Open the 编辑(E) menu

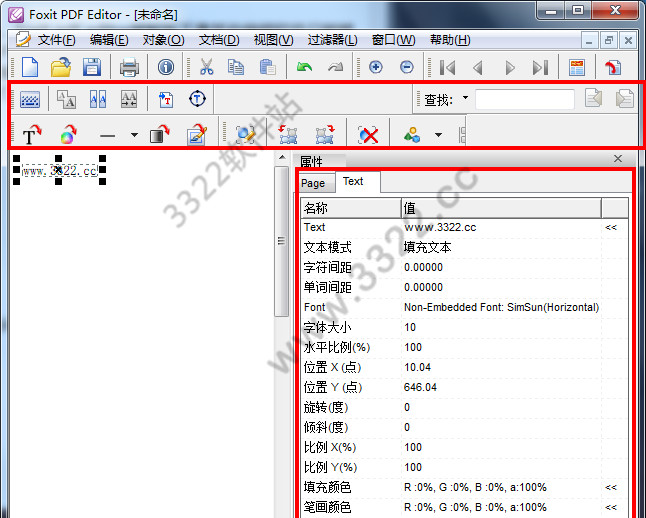pos(109,40)
